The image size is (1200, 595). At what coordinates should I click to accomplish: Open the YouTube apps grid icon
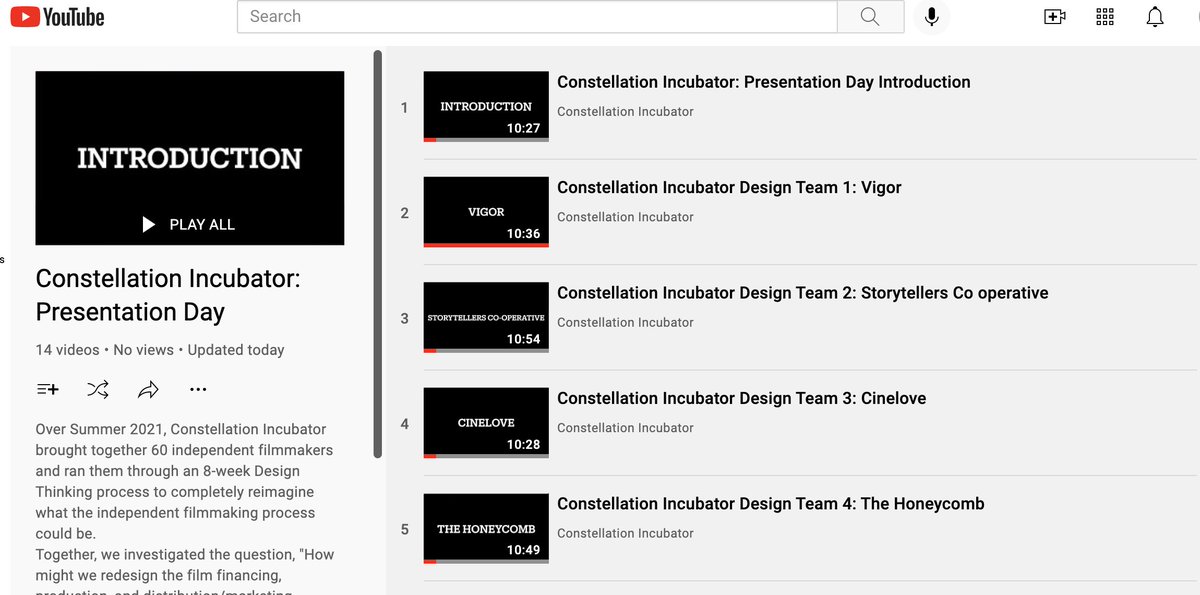(x=1105, y=17)
